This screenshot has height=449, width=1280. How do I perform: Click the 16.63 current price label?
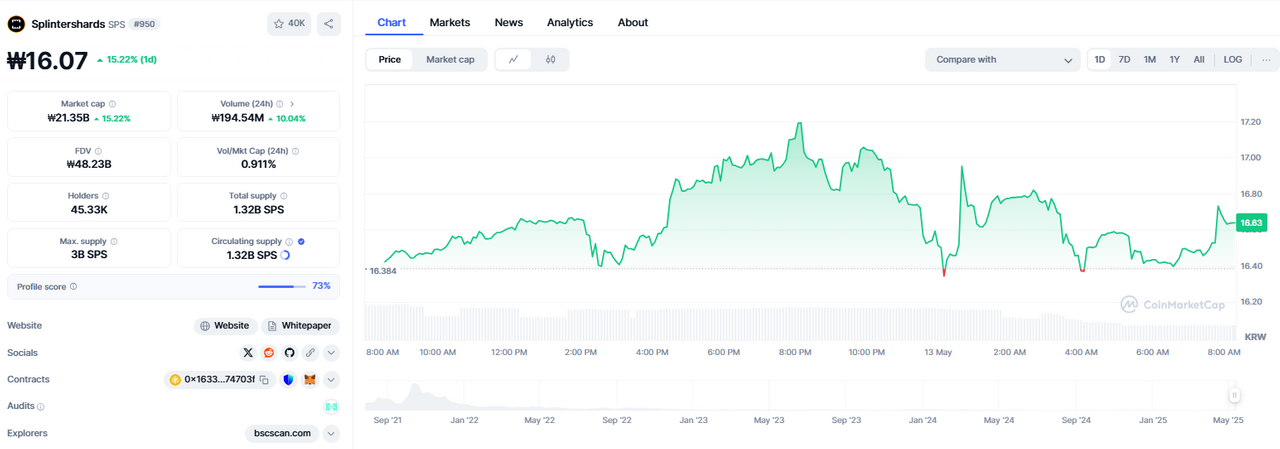pos(1251,223)
